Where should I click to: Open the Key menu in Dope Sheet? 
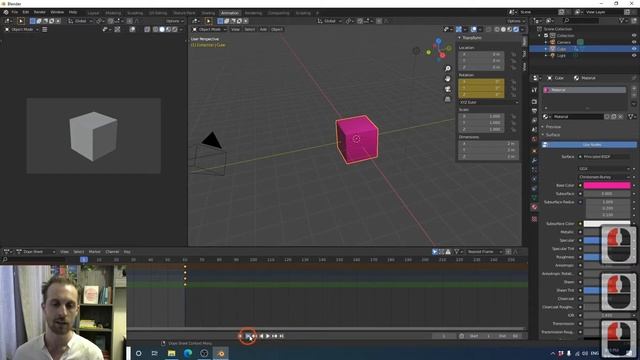[x=127, y=252]
